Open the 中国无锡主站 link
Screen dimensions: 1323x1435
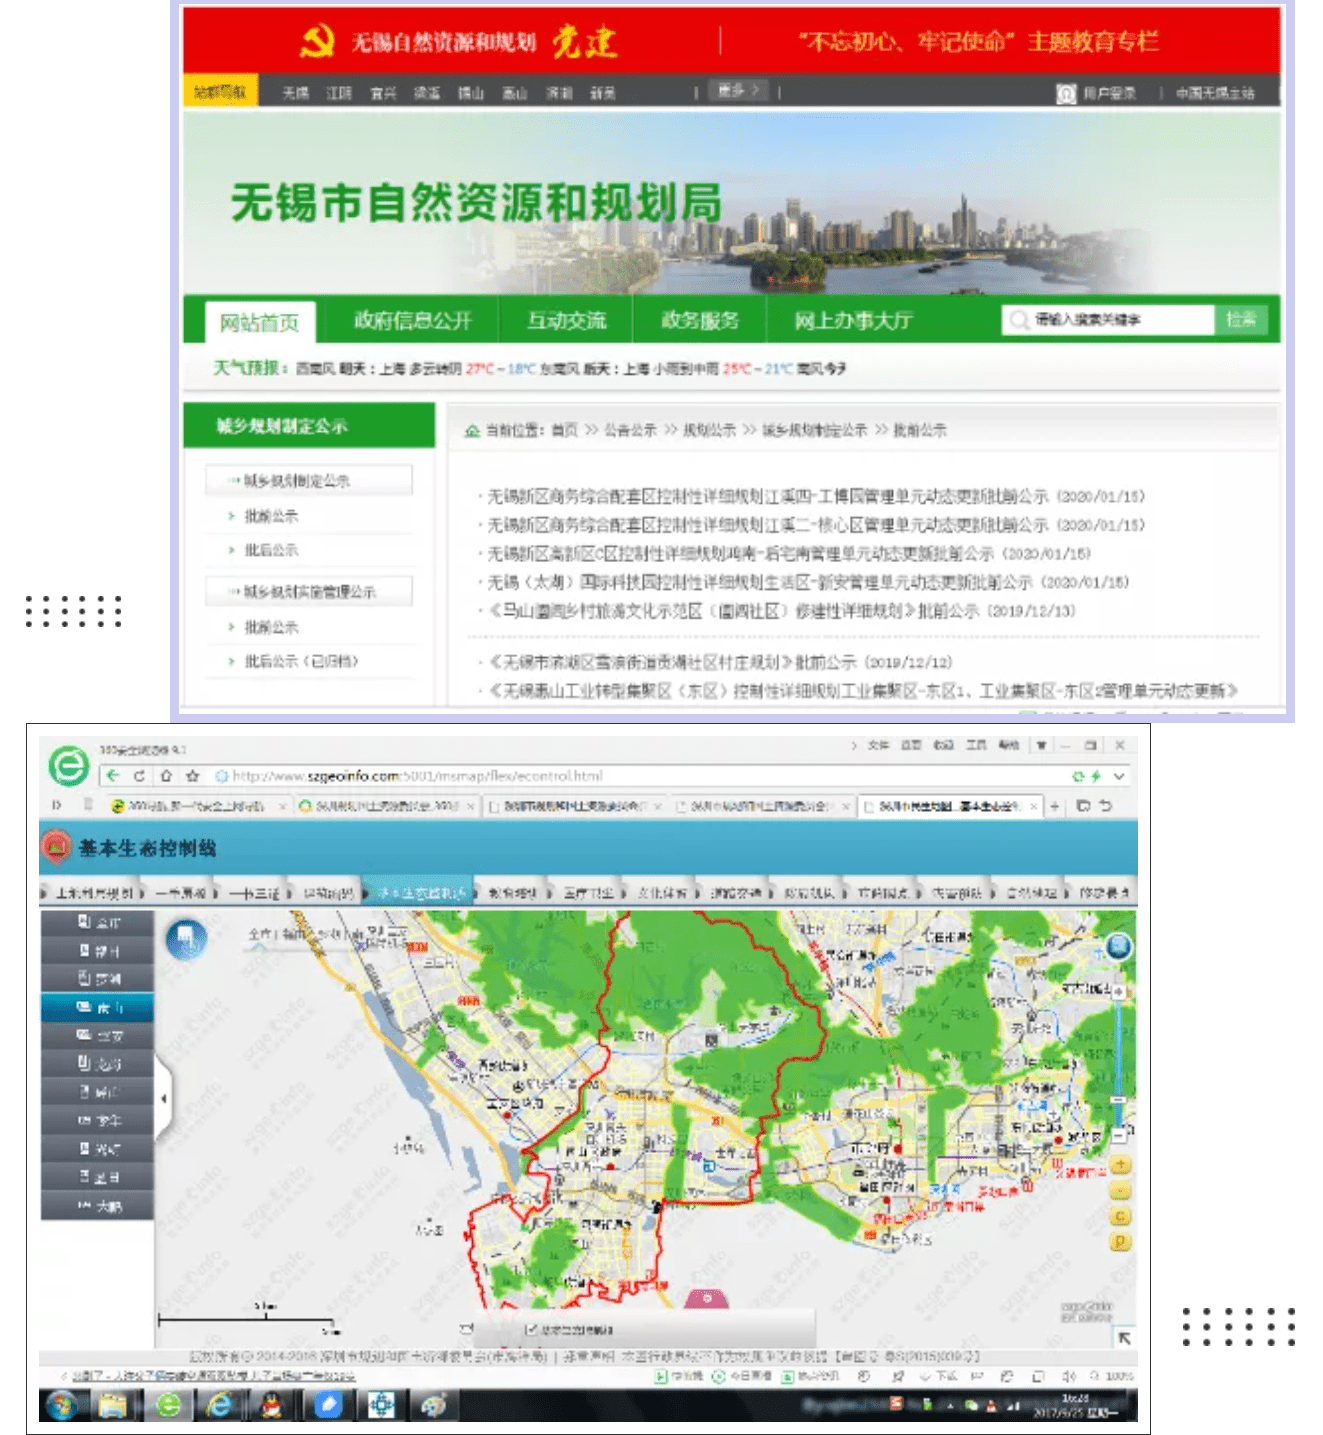coord(1215,93)
